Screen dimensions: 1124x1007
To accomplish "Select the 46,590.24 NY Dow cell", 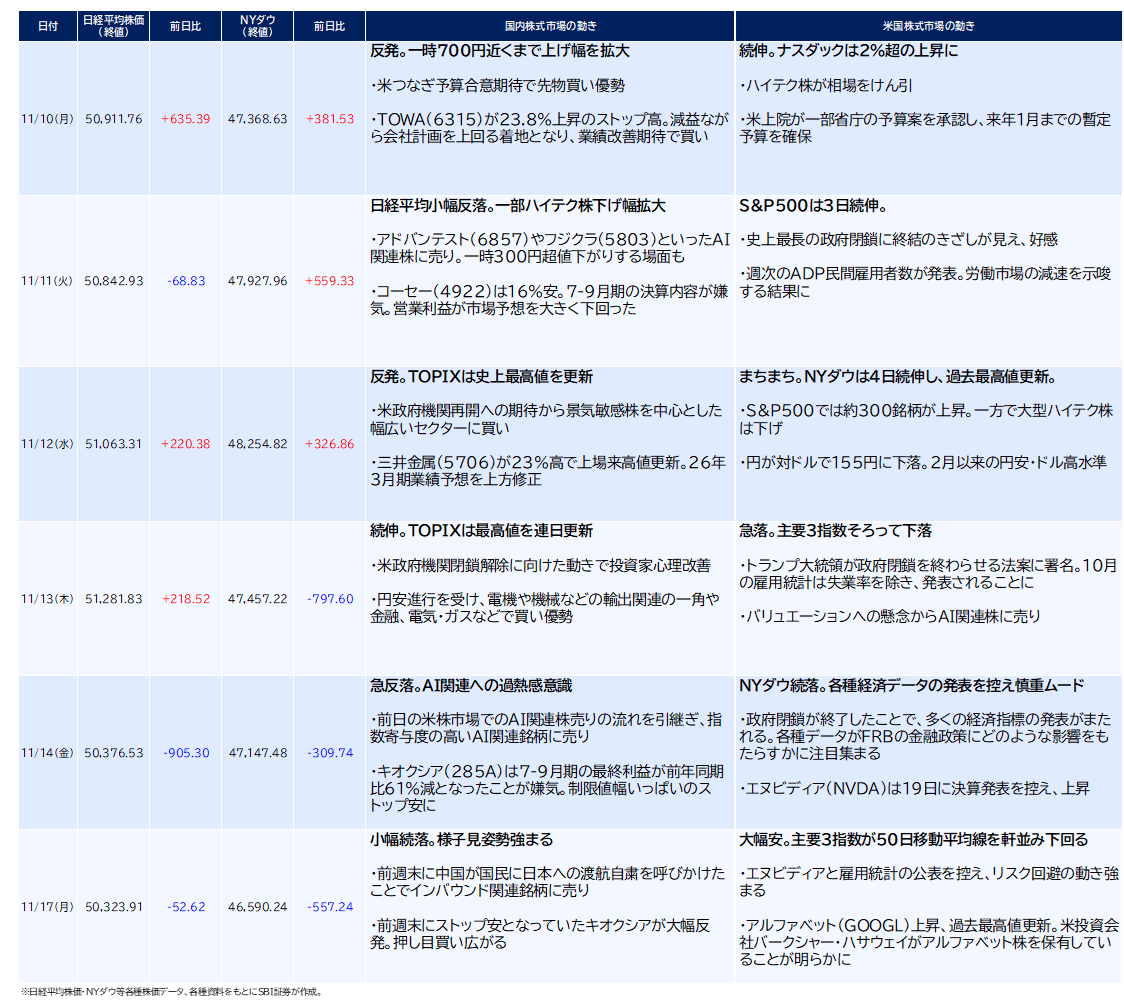I will tap(257, 907).
